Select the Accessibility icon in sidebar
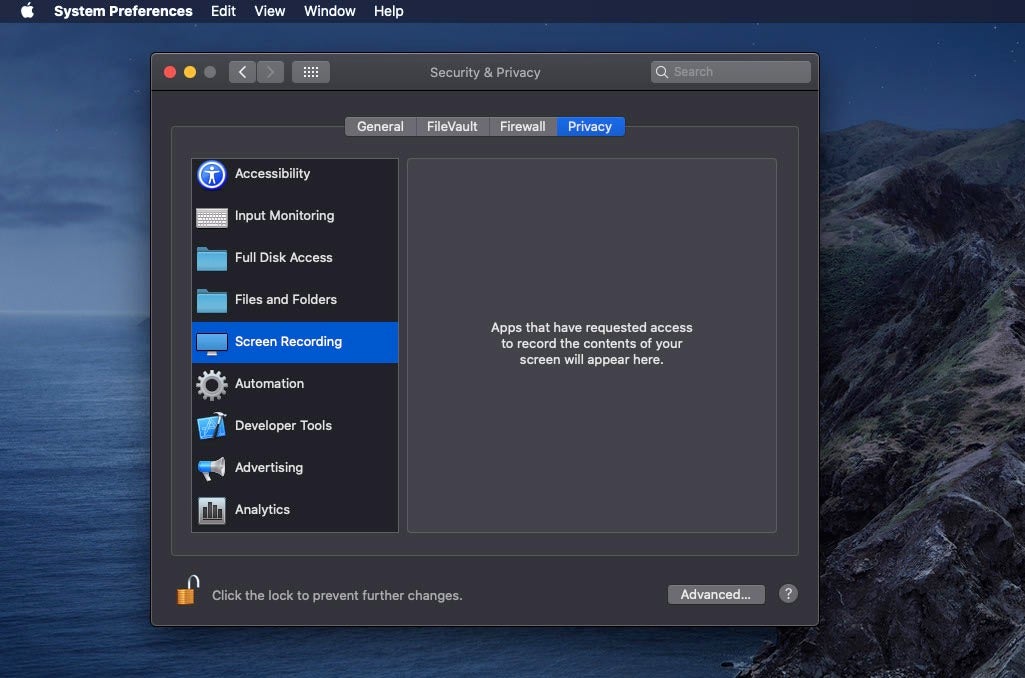The height and width of the screenshot is (678, 1025). coord(211,174)
